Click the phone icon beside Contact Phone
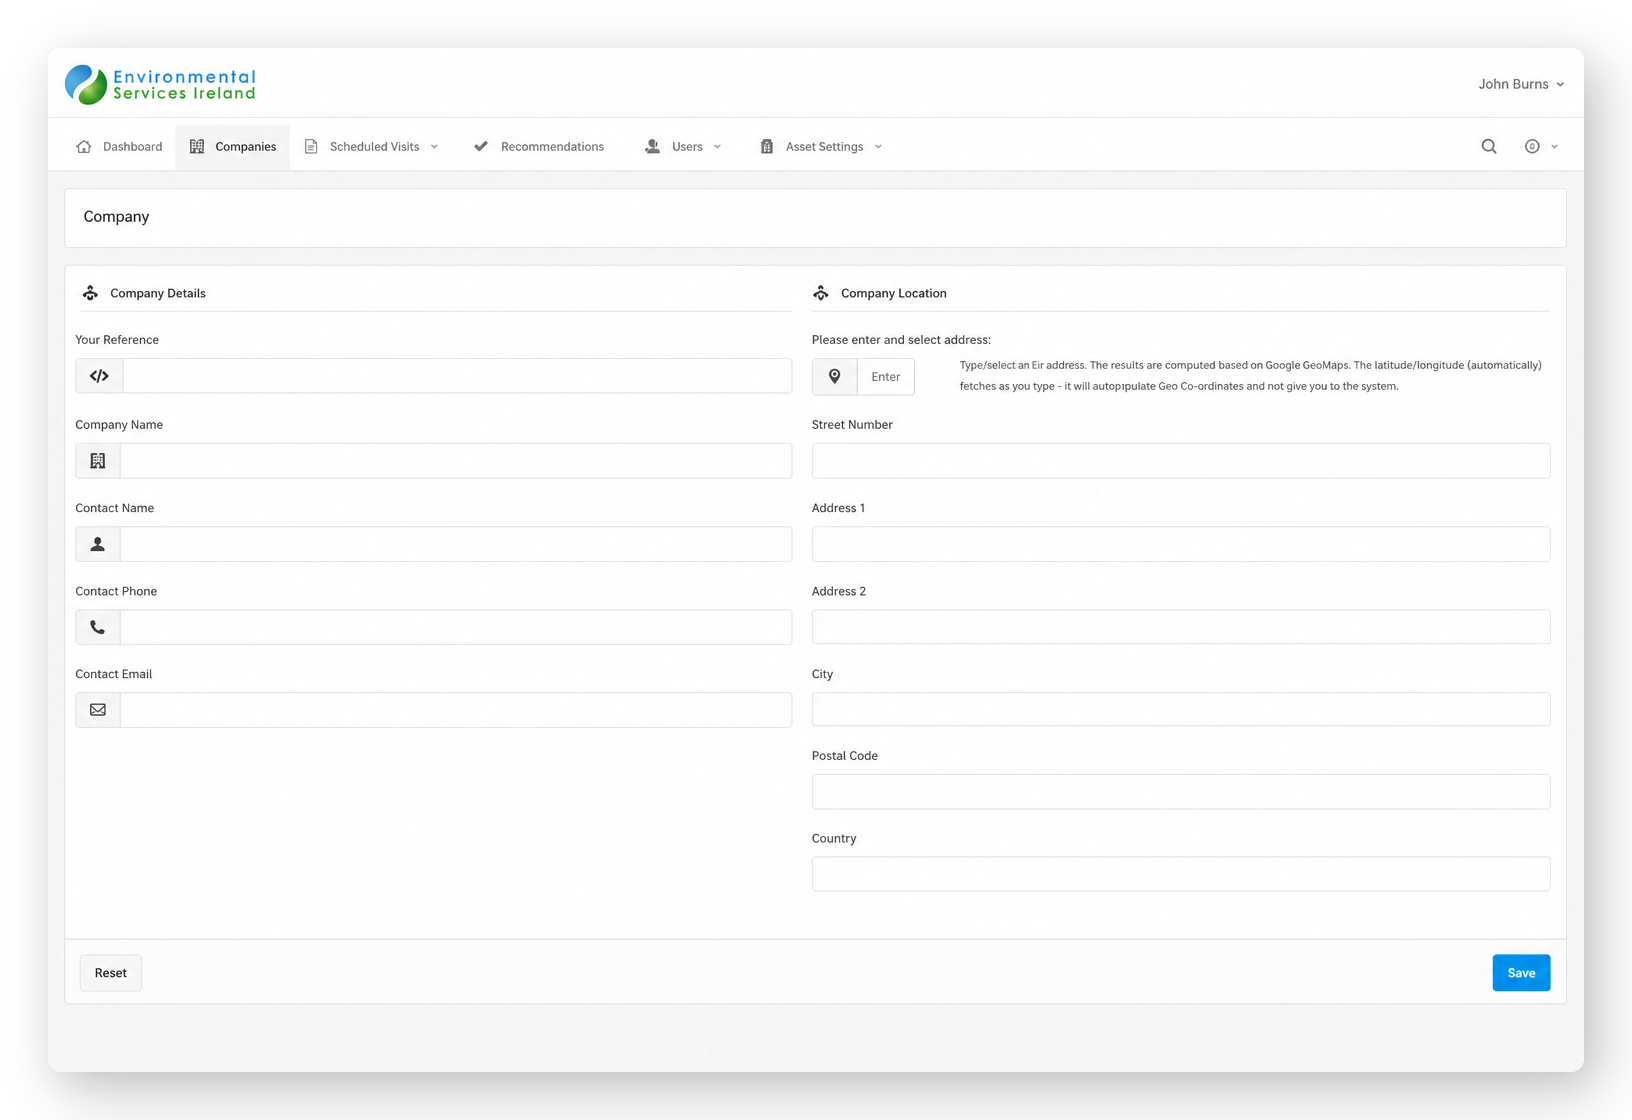This screenshot has width=1632, height=1120. (98, 627)
